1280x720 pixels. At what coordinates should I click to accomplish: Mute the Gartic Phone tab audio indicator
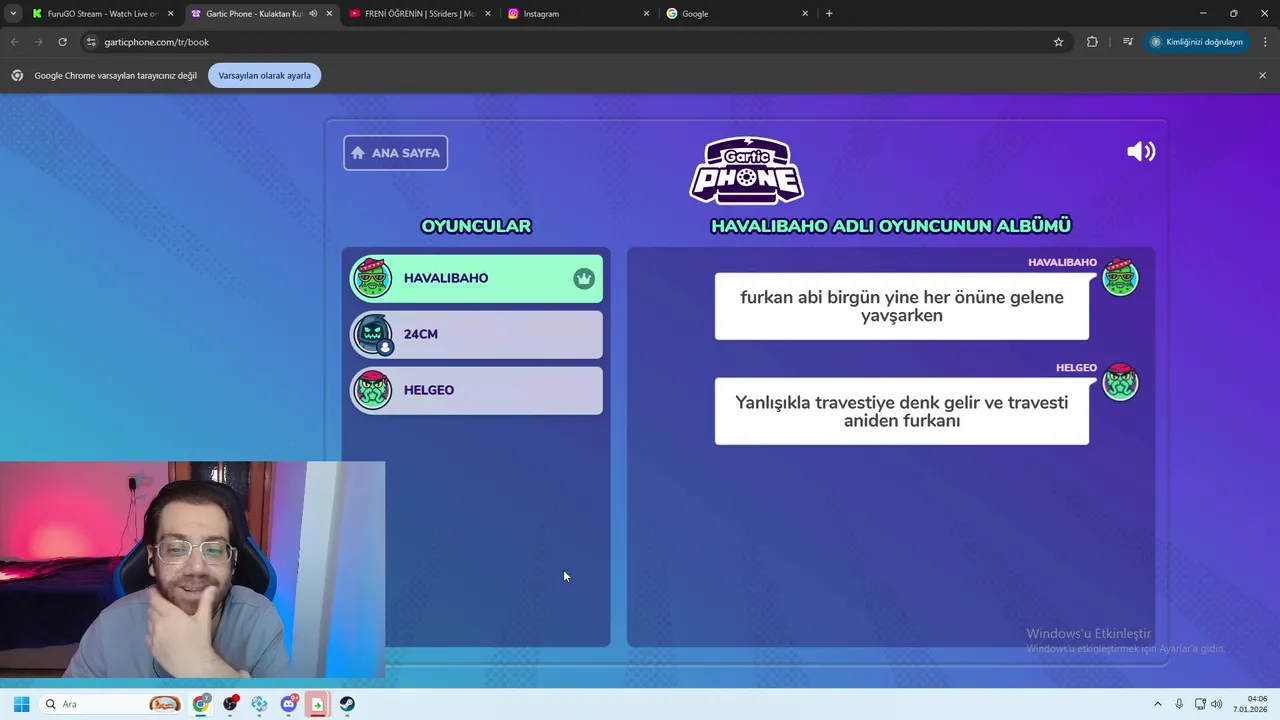[x=313, y=14]
